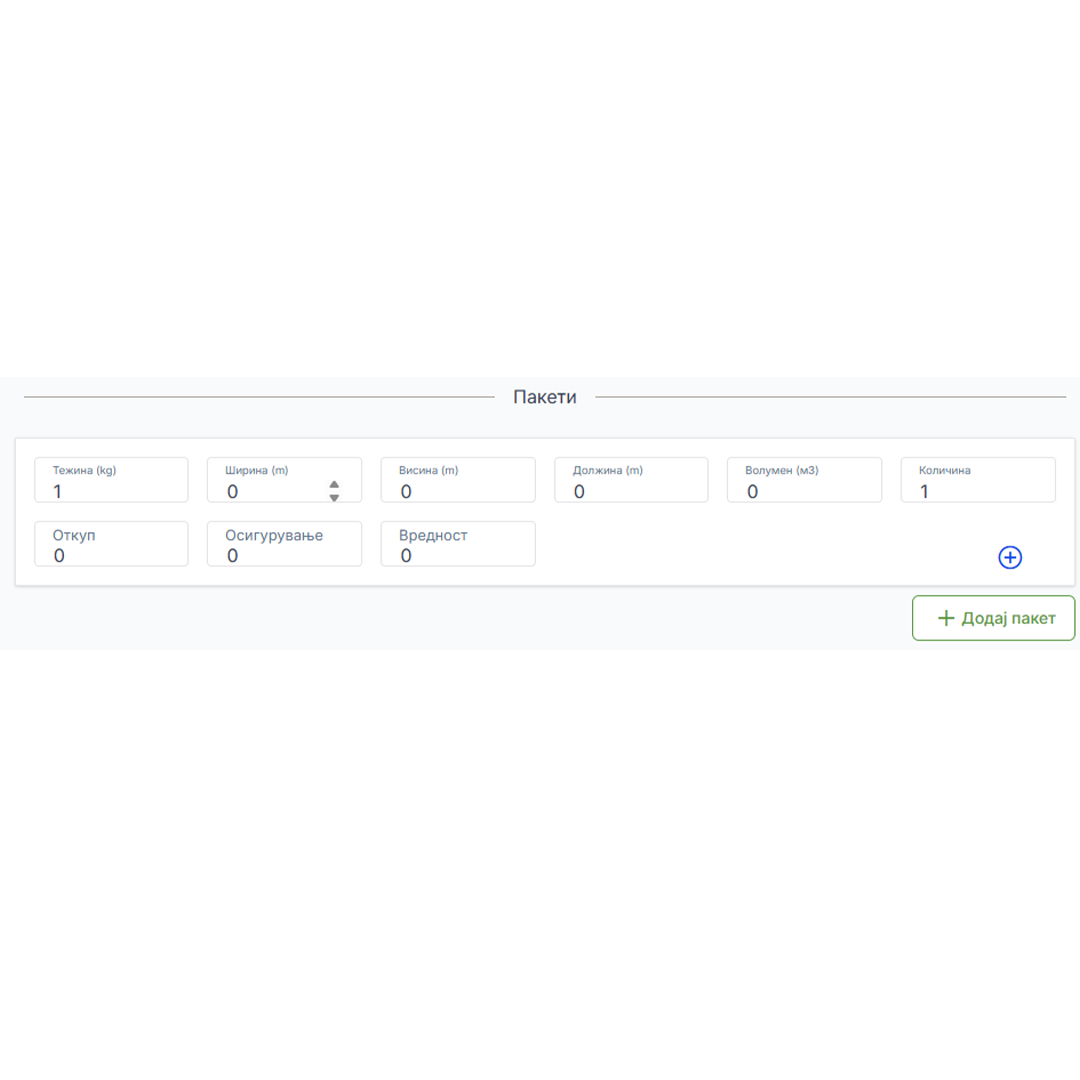Click the green plus sign in Додај пакет

pos(946,618)
